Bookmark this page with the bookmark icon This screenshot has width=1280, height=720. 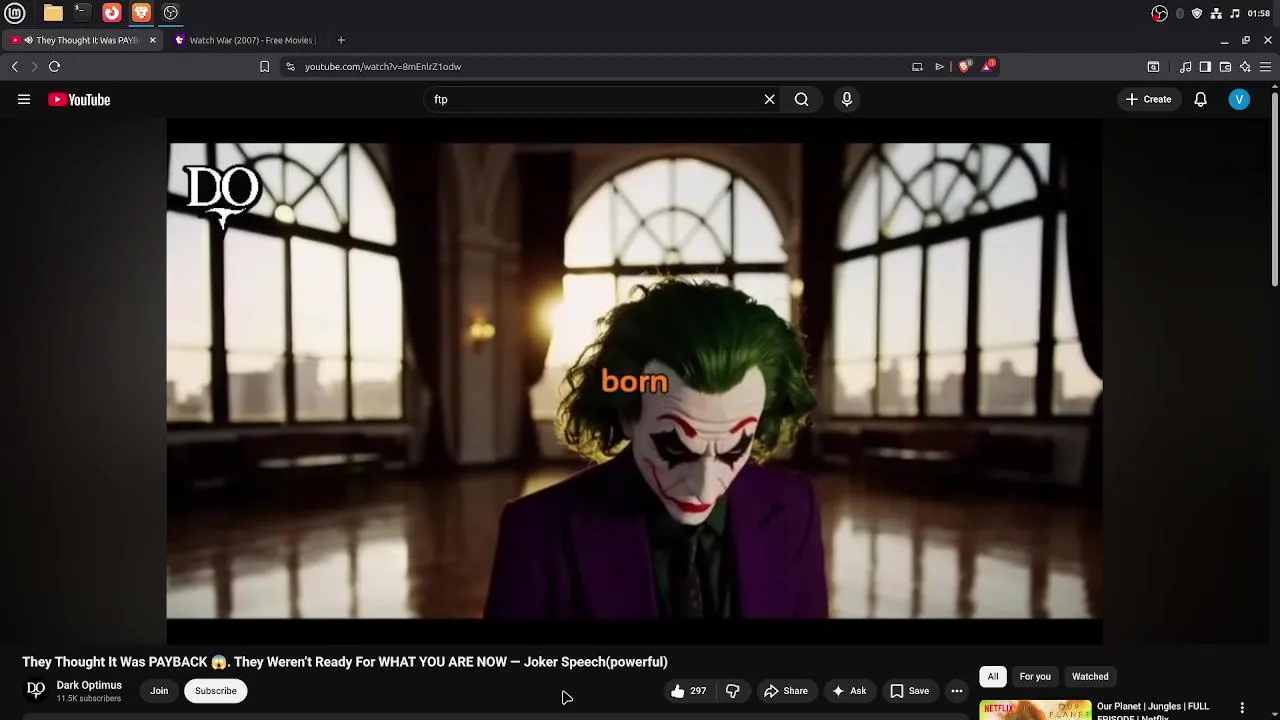pyautogui.click(x=264, y=67)
